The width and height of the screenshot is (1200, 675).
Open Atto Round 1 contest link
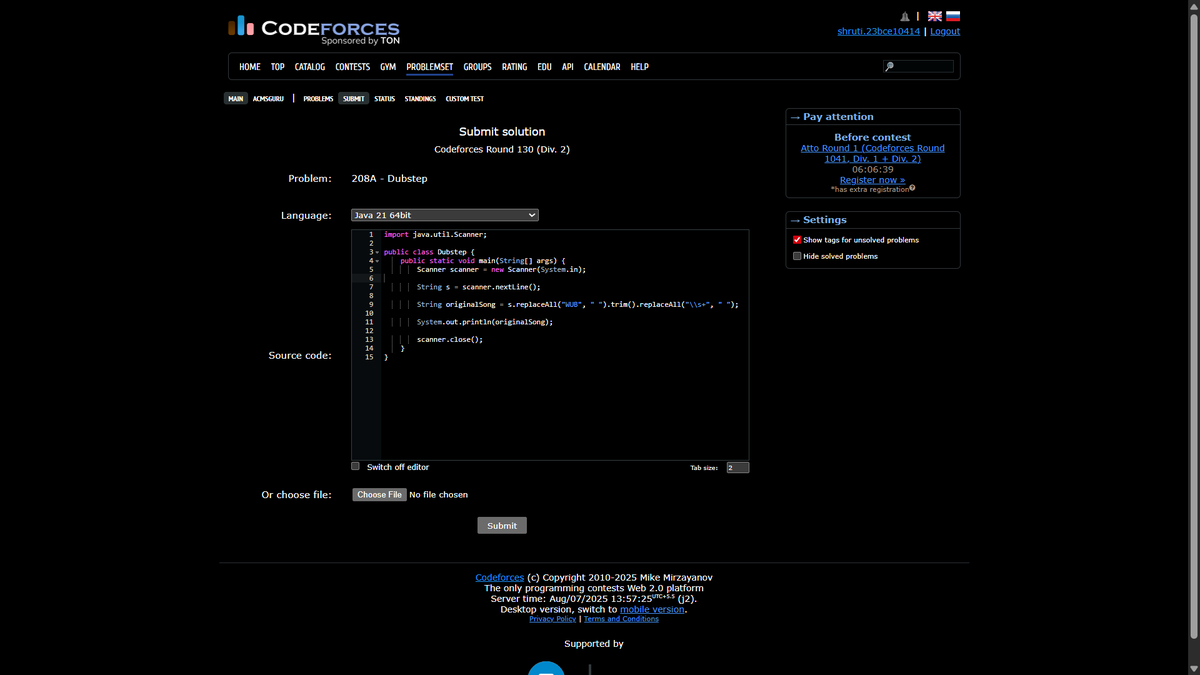coord(872,153)
